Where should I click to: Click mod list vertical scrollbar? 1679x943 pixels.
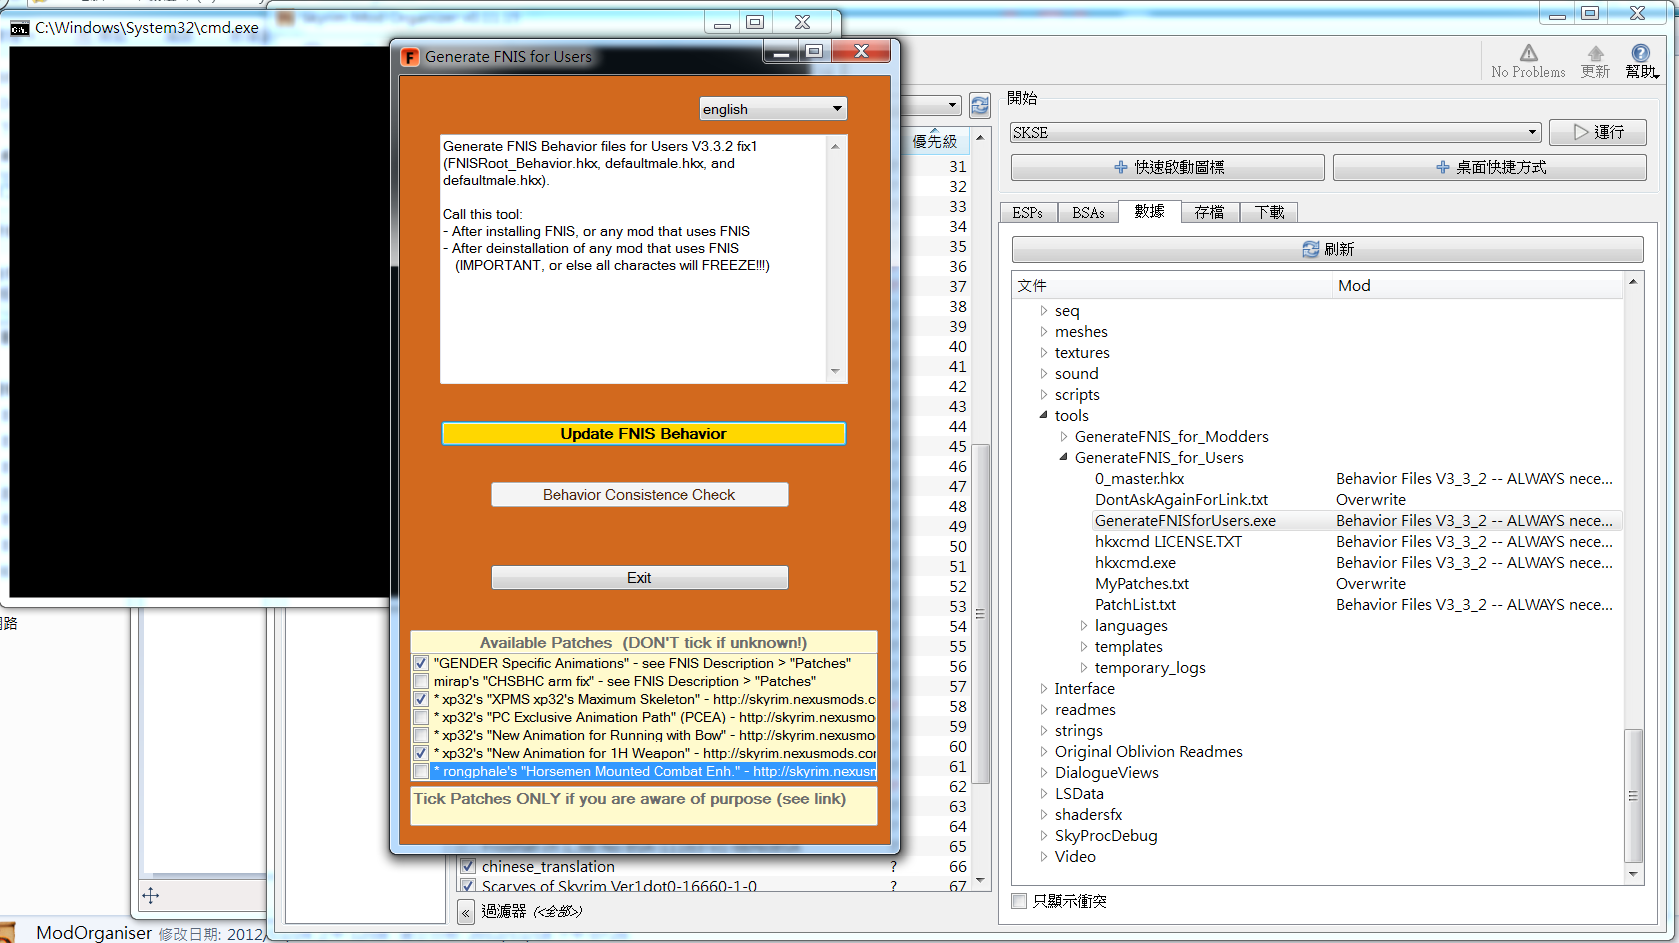click(980, 613)
